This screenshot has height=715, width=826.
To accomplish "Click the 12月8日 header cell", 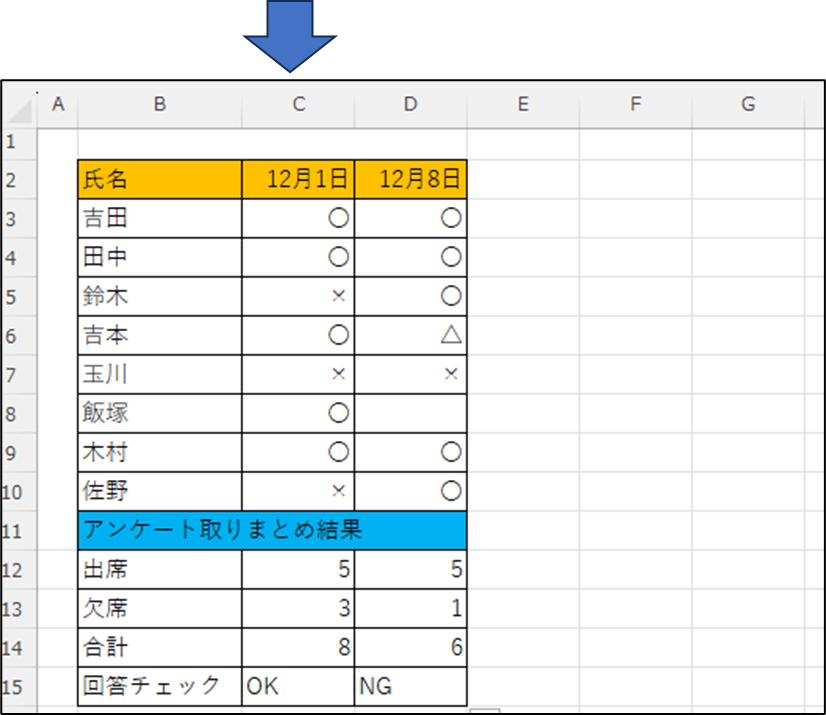I will point(411,179).
